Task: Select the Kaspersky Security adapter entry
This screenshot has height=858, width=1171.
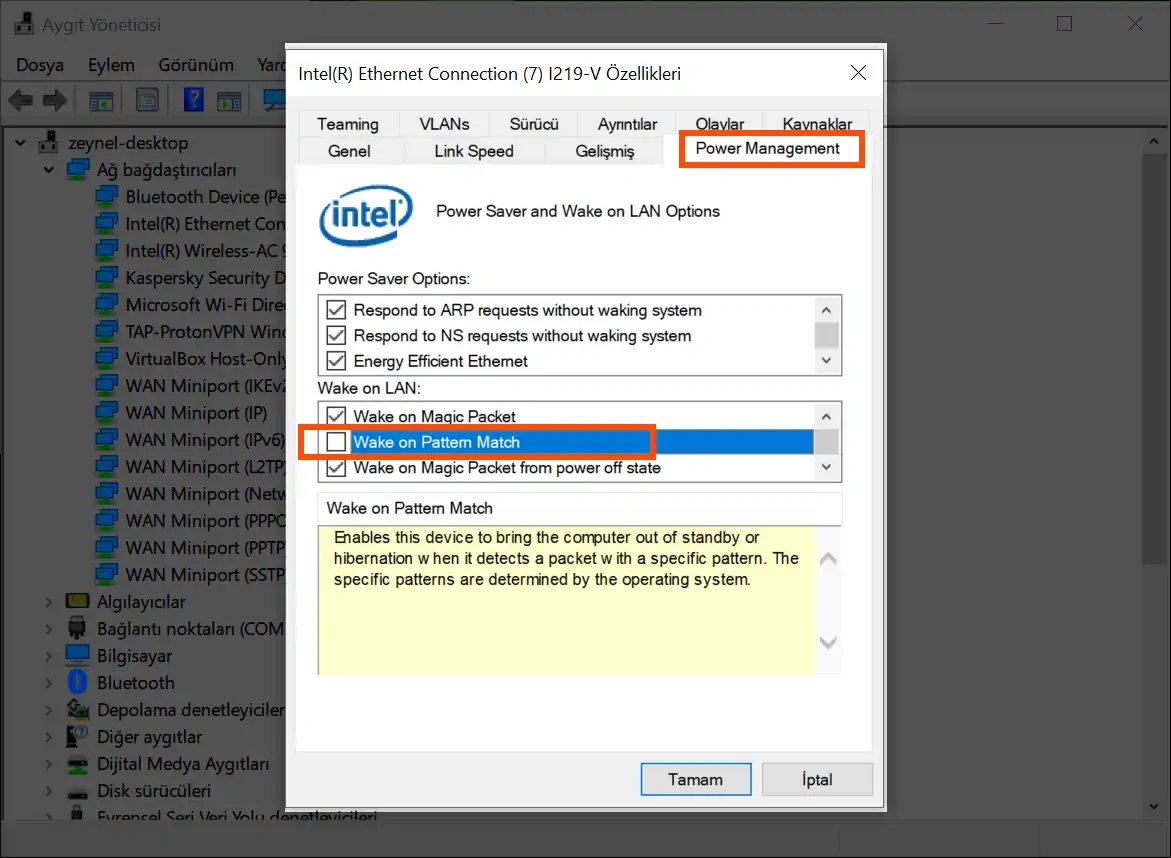Action: coord(205,278)
